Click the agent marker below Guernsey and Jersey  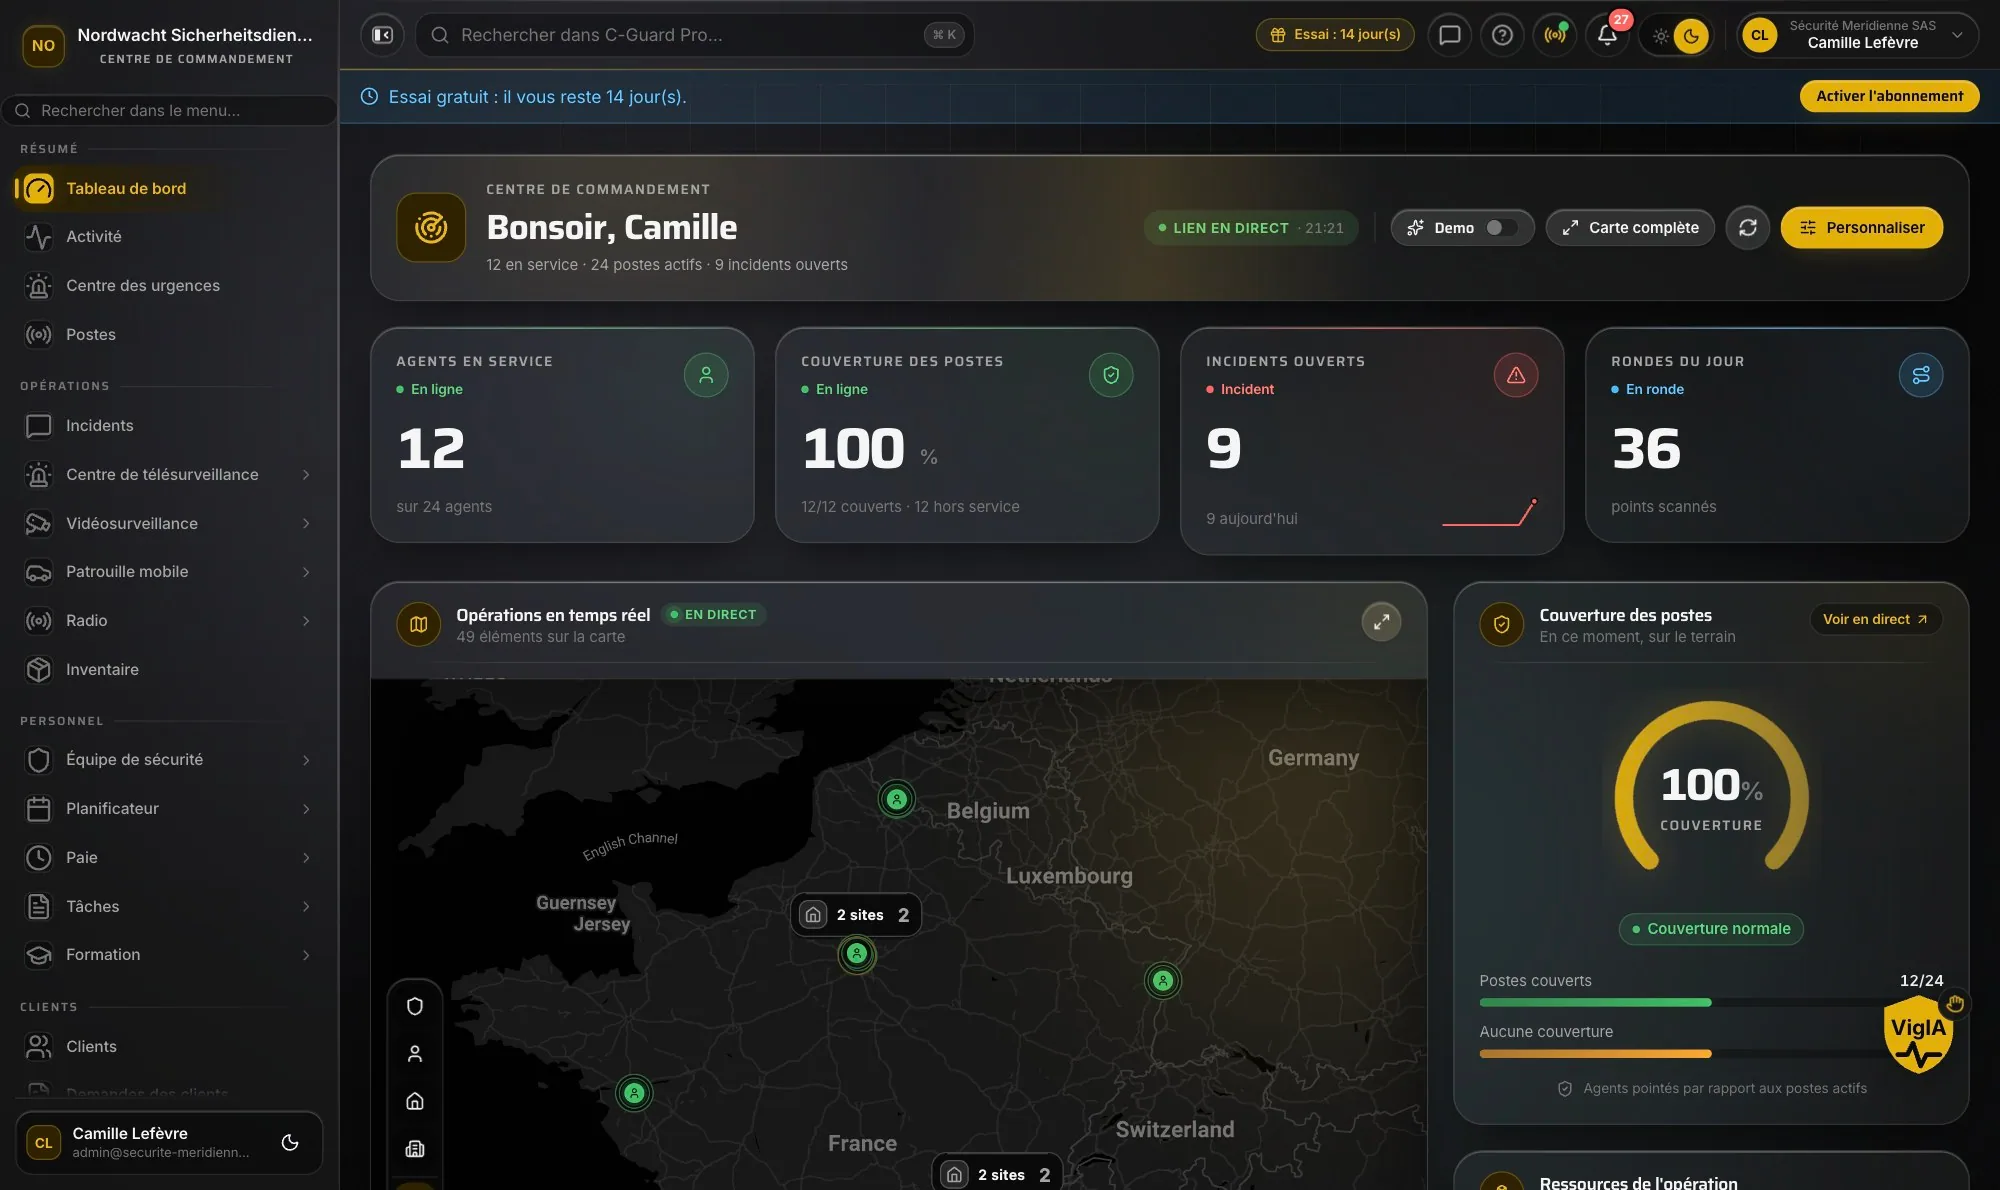[x=634, y=1093]
